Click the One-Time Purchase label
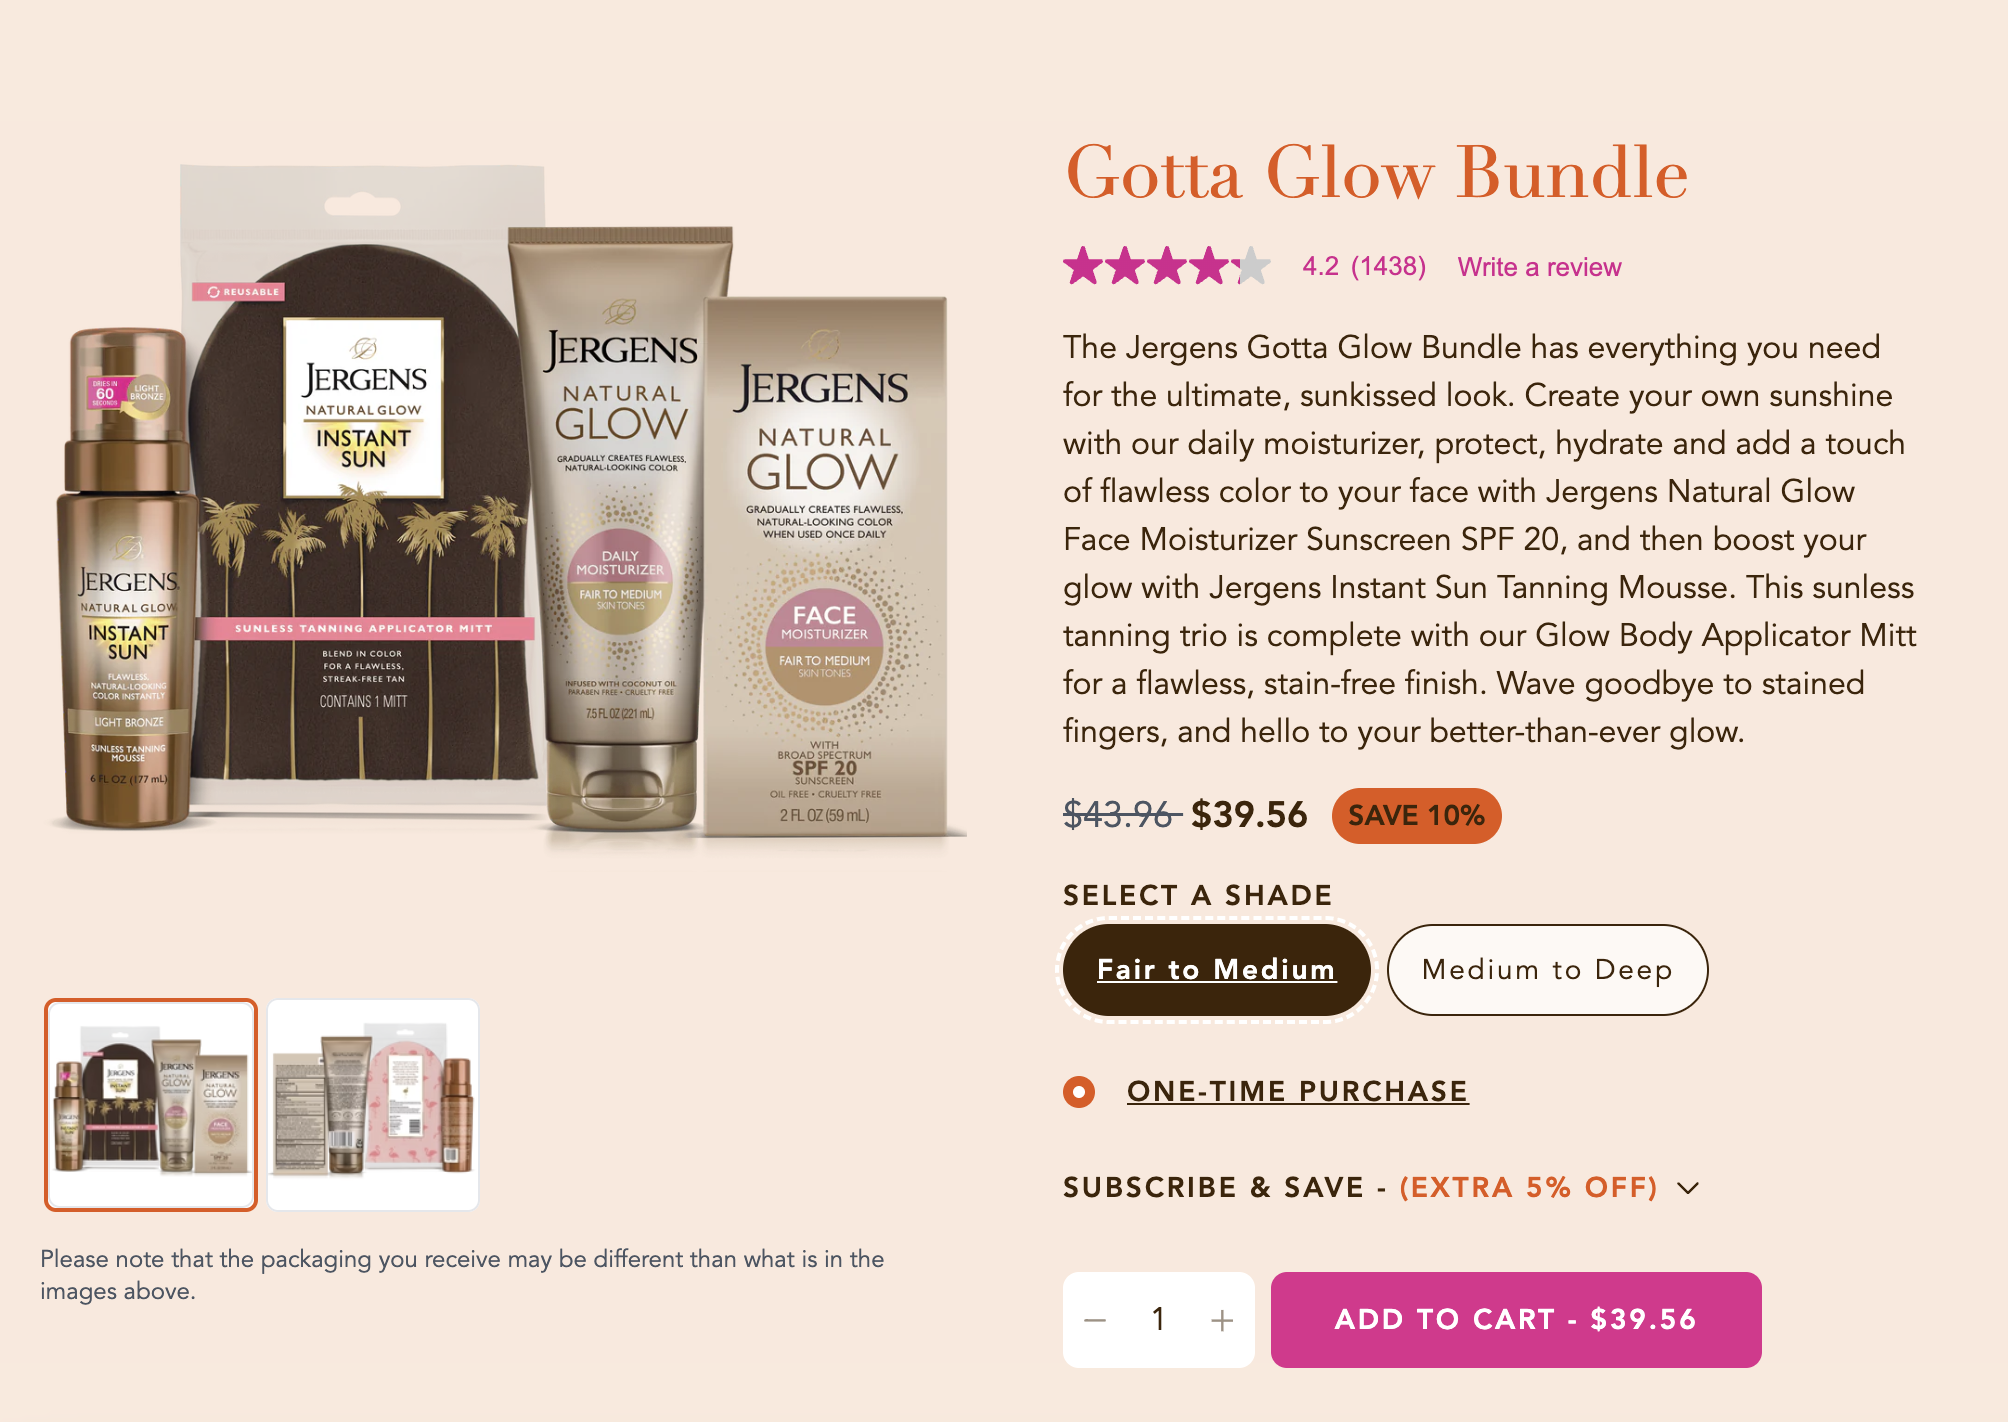Viewport: 2008px width, 1422px height. coord(1298,1091)
